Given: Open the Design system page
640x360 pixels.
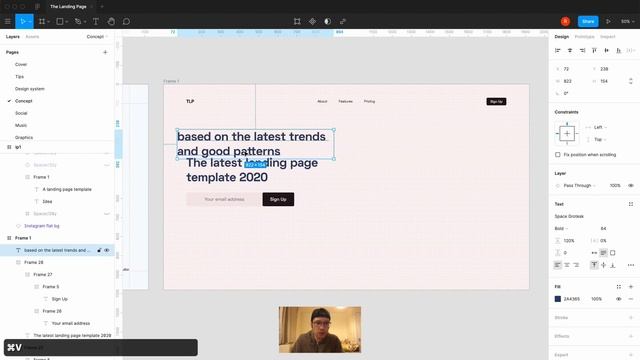Looking at the screenshot, I should point(30,89).
